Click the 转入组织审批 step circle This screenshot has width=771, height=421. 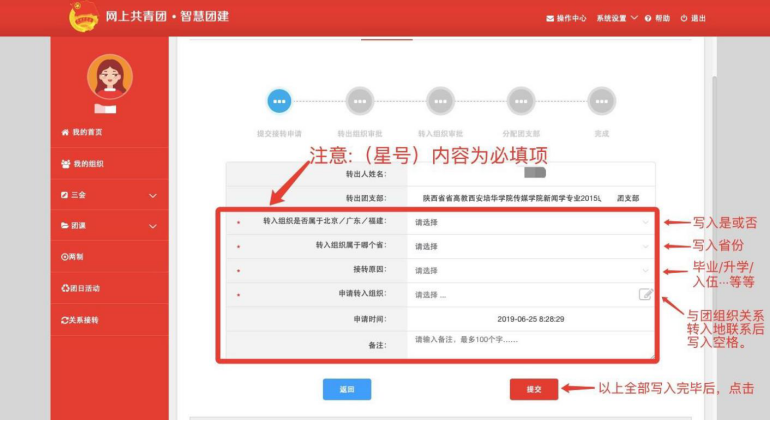point(440,100)
